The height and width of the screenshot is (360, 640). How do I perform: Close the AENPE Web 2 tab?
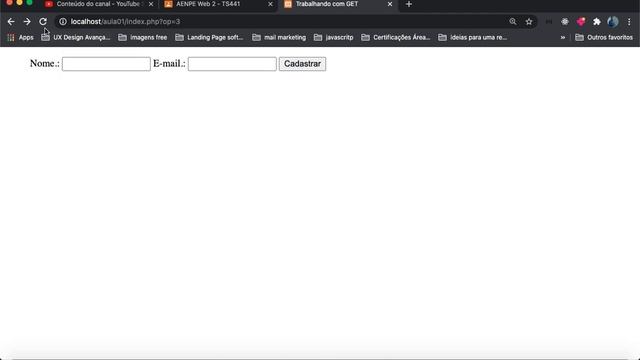tap(270, 4)
